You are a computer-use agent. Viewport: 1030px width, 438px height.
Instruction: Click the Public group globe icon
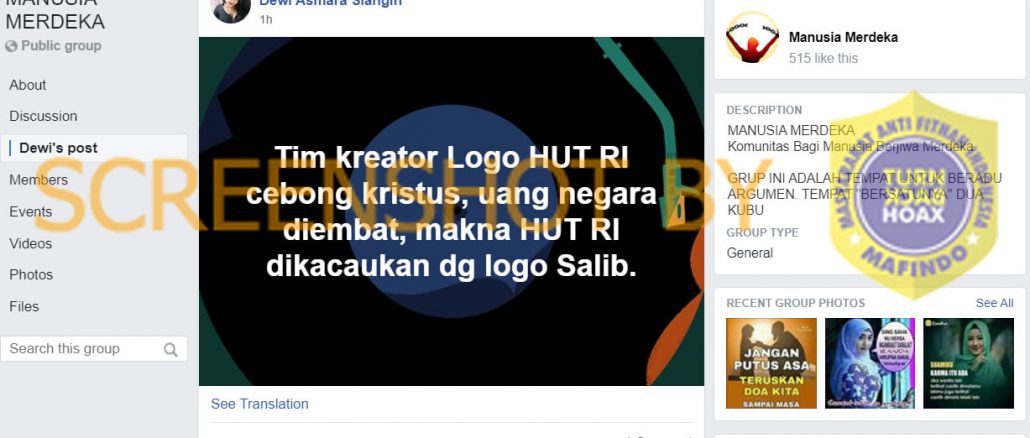pyautogui.click(x=11, y=46)
